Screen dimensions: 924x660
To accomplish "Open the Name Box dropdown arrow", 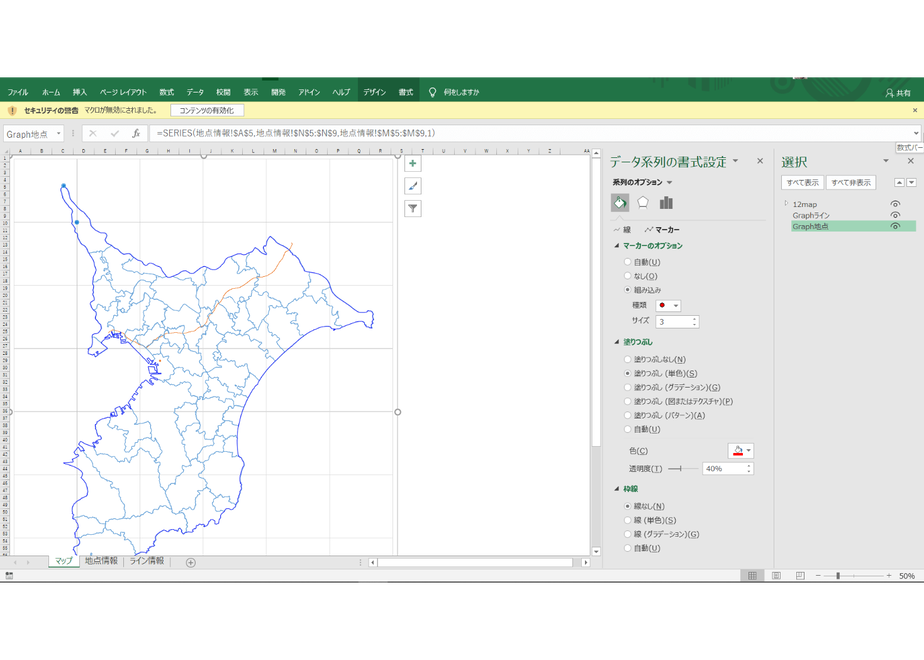I will pos(58,134).
